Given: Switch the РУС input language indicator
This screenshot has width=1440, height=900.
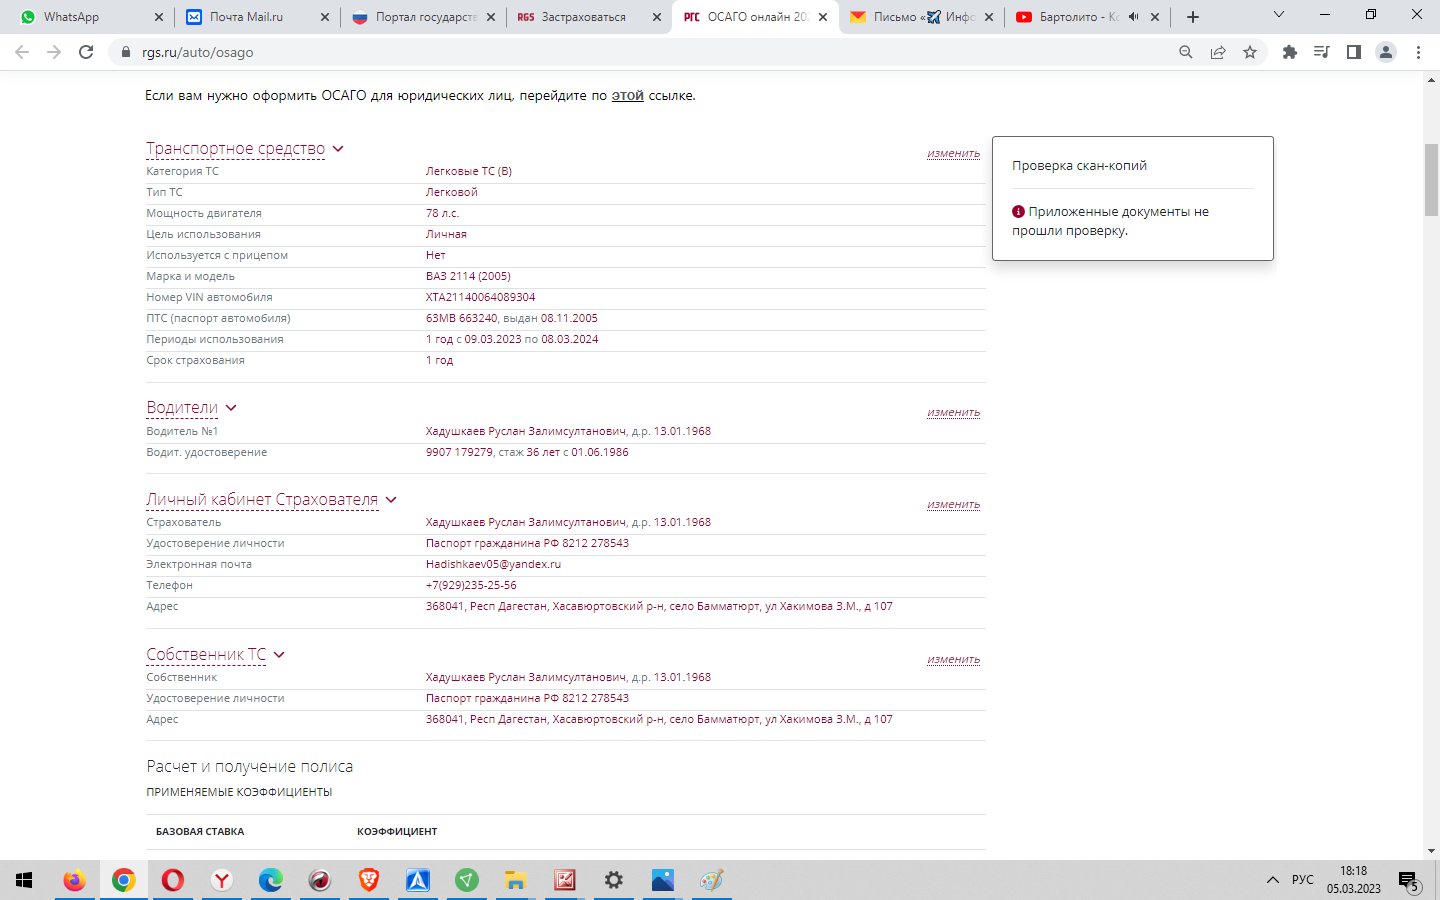Looking at the screenshot, I should coord(1303,880).
